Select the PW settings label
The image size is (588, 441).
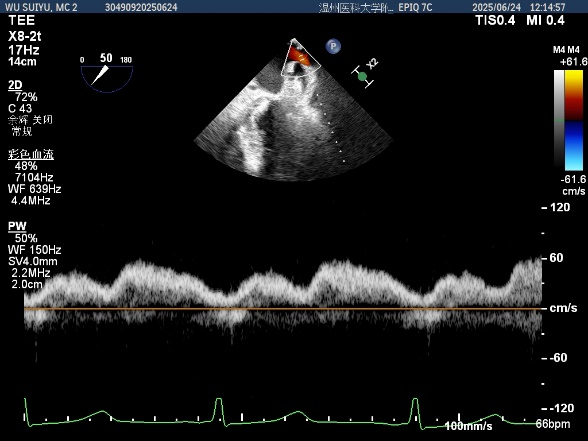[17, 226]
